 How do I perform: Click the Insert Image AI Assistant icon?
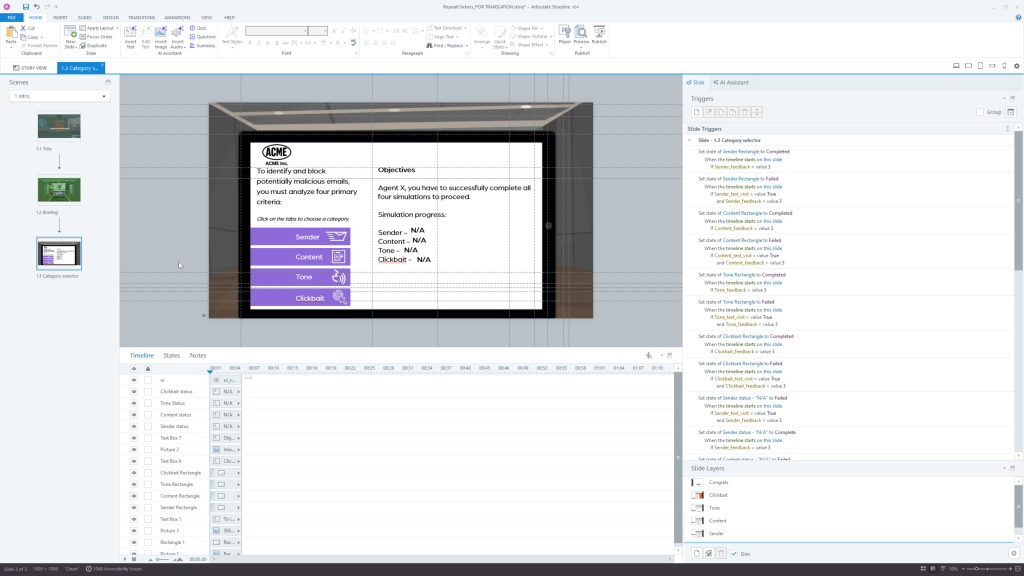[160, 31]
